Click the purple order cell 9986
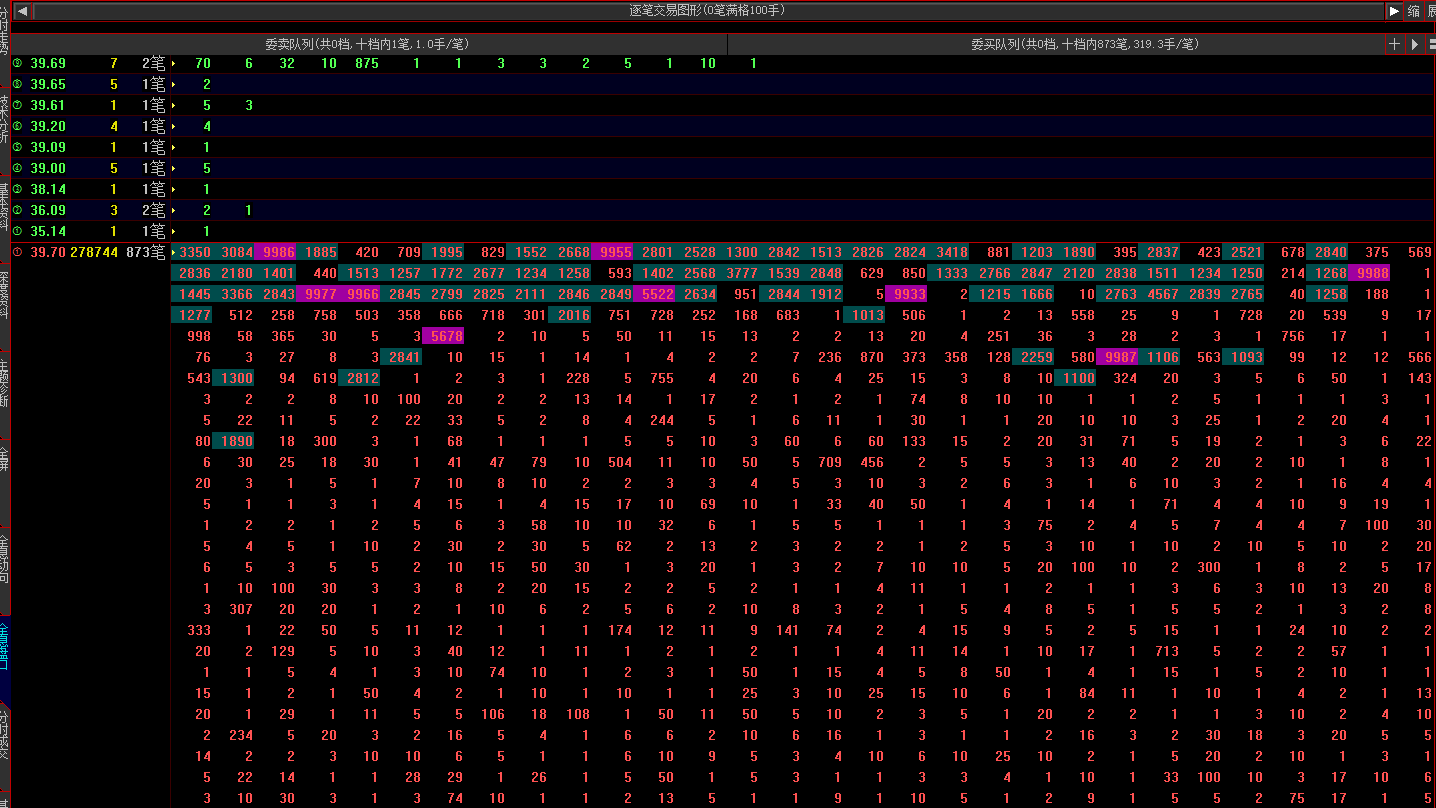The image size is (1436, 808). tap(275, 252)
